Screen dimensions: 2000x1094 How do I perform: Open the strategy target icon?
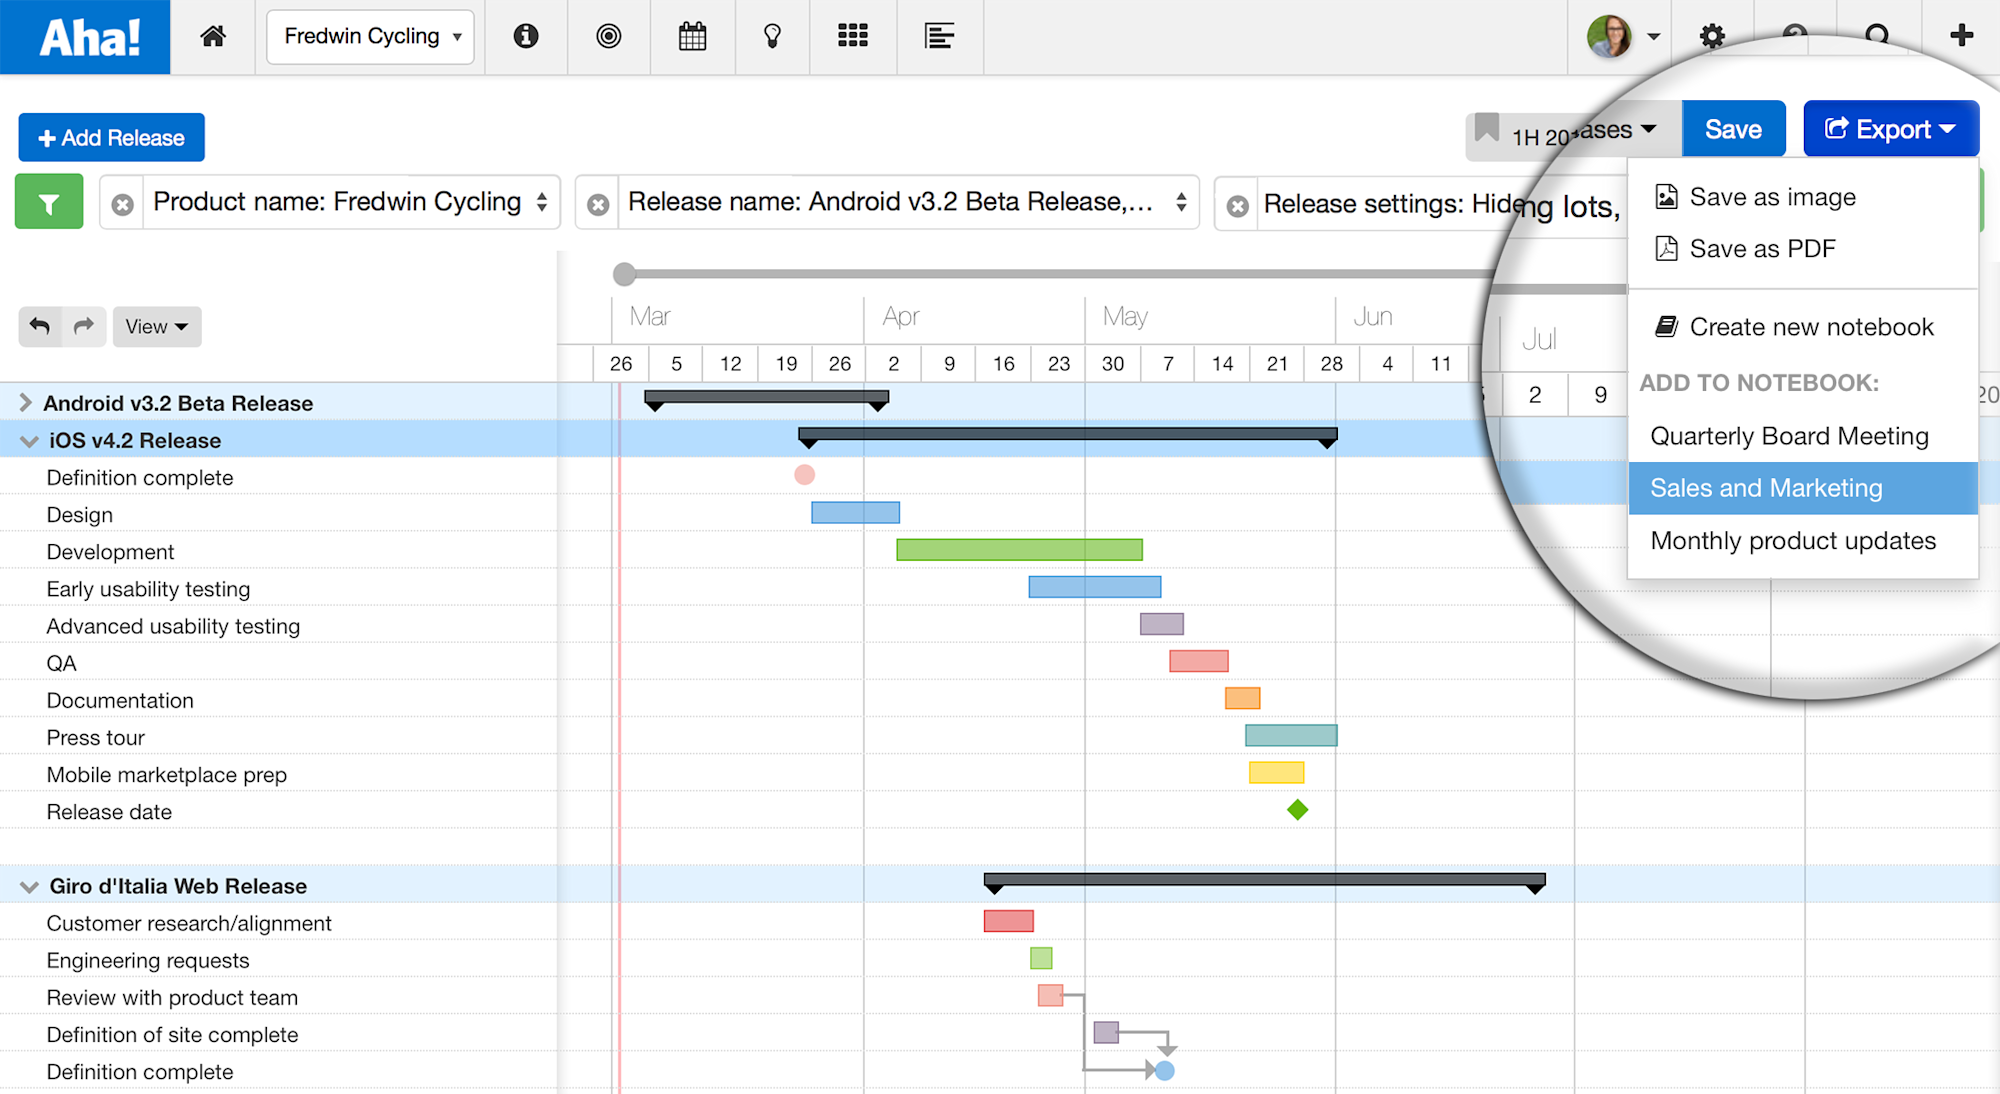(608, 37)
